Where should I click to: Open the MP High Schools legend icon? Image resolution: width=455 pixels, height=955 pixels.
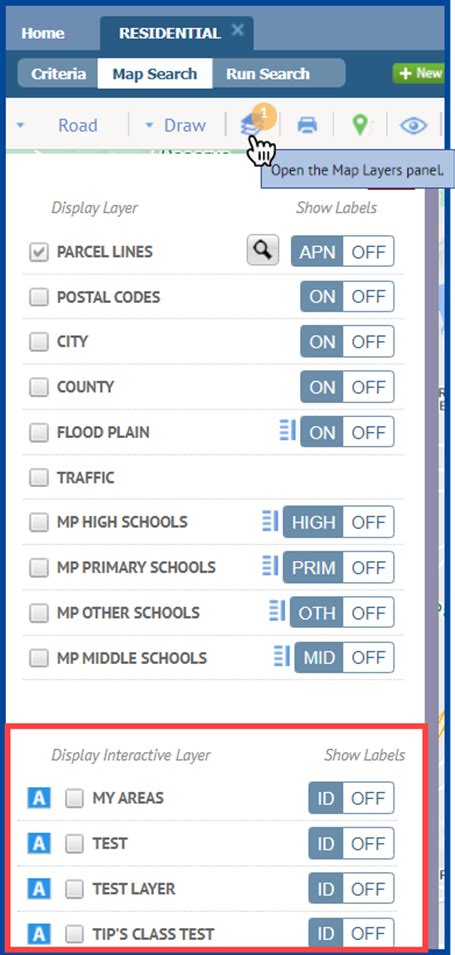[270, 521]
